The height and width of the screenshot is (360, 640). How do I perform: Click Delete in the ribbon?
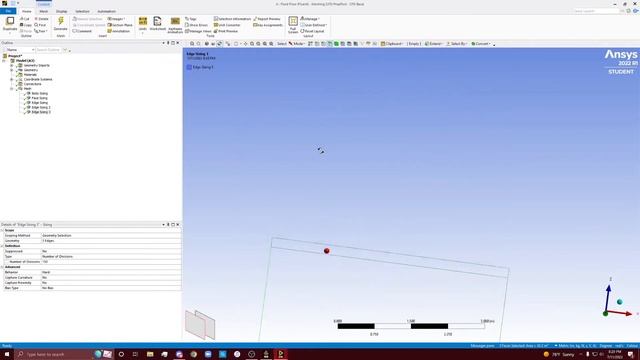42,19
